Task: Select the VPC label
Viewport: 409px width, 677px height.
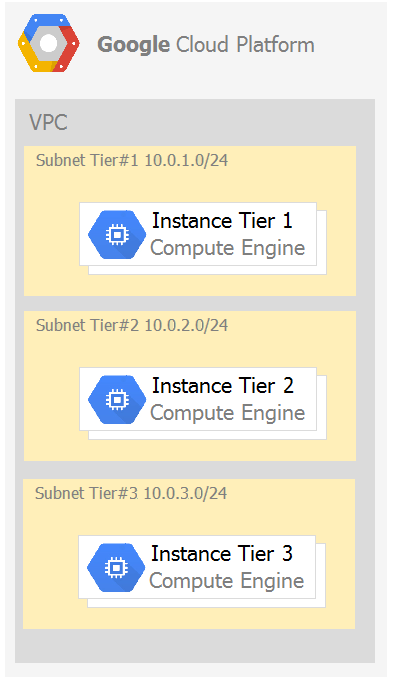Action: coord(48,122)
